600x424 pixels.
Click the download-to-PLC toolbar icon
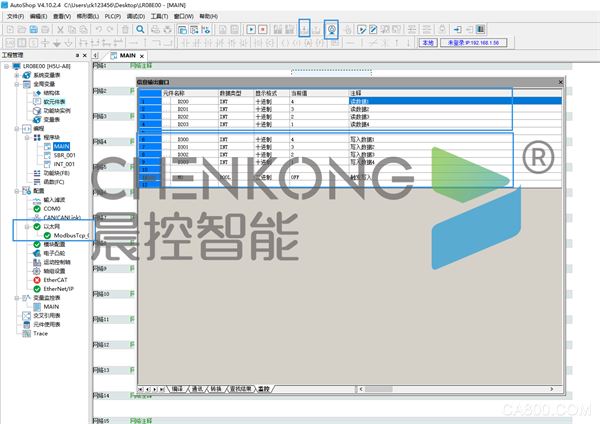[x=304, y=30]
